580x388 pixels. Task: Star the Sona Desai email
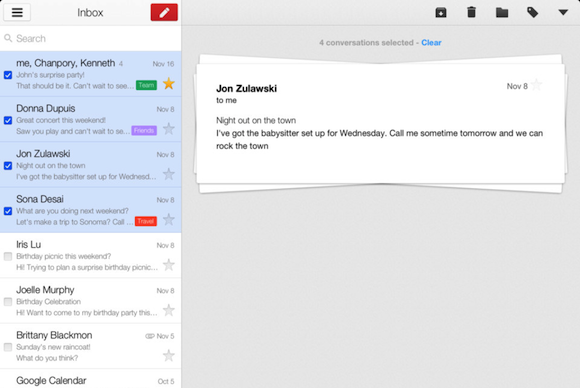click(x=169, y=219)
